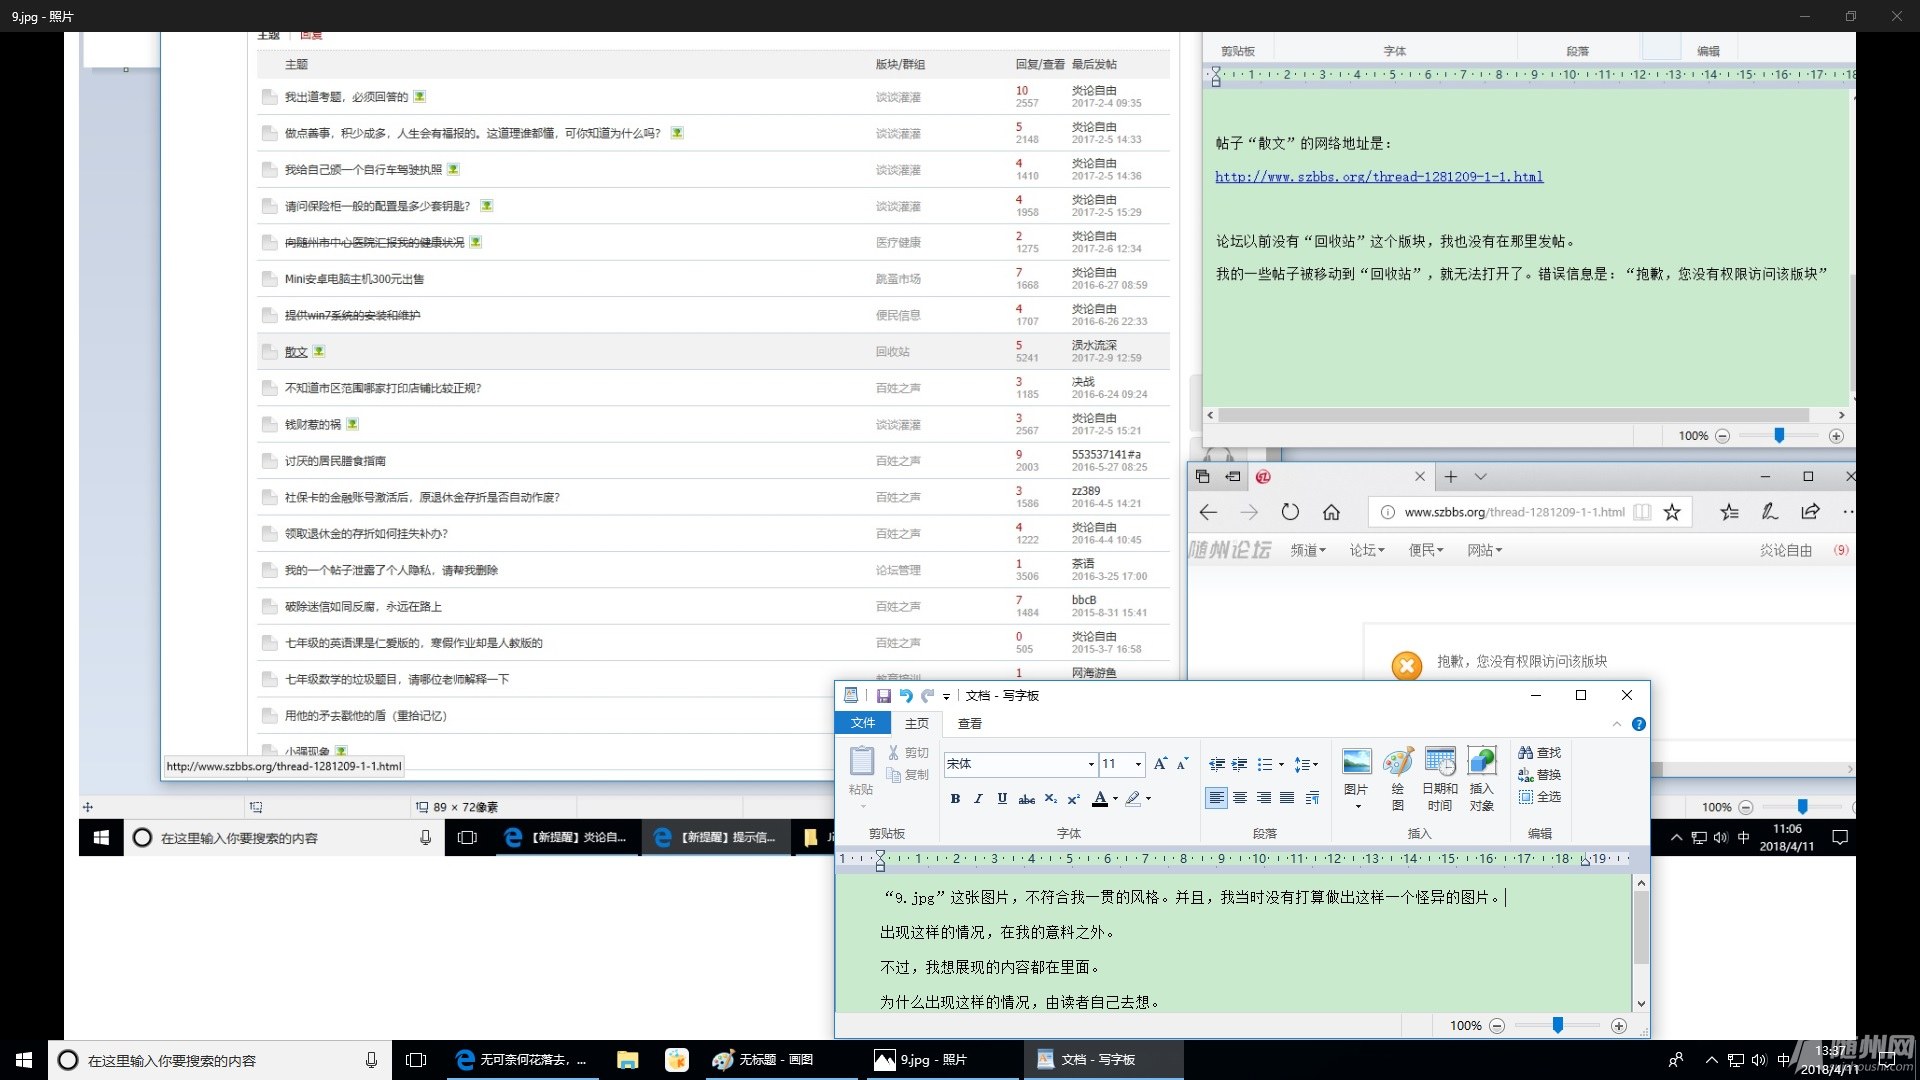
Task: Click home icon in the pictured Edge browser
Action: [x=1331, y=512]
